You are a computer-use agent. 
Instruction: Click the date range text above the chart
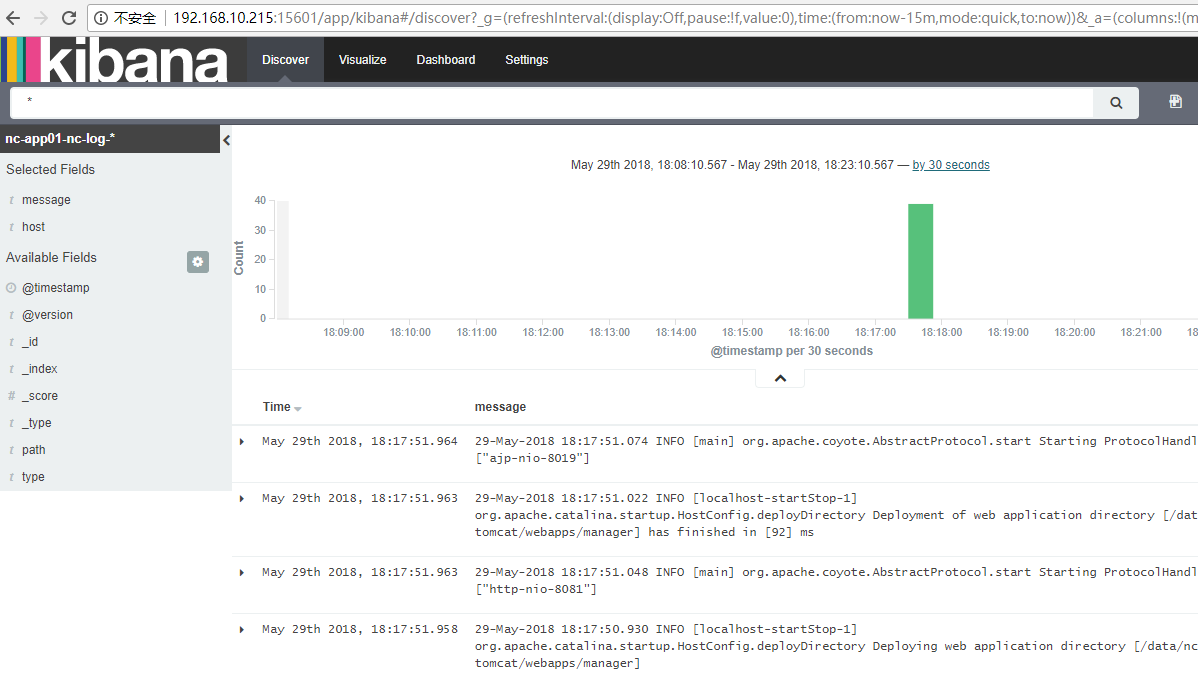tap(732, 165)
